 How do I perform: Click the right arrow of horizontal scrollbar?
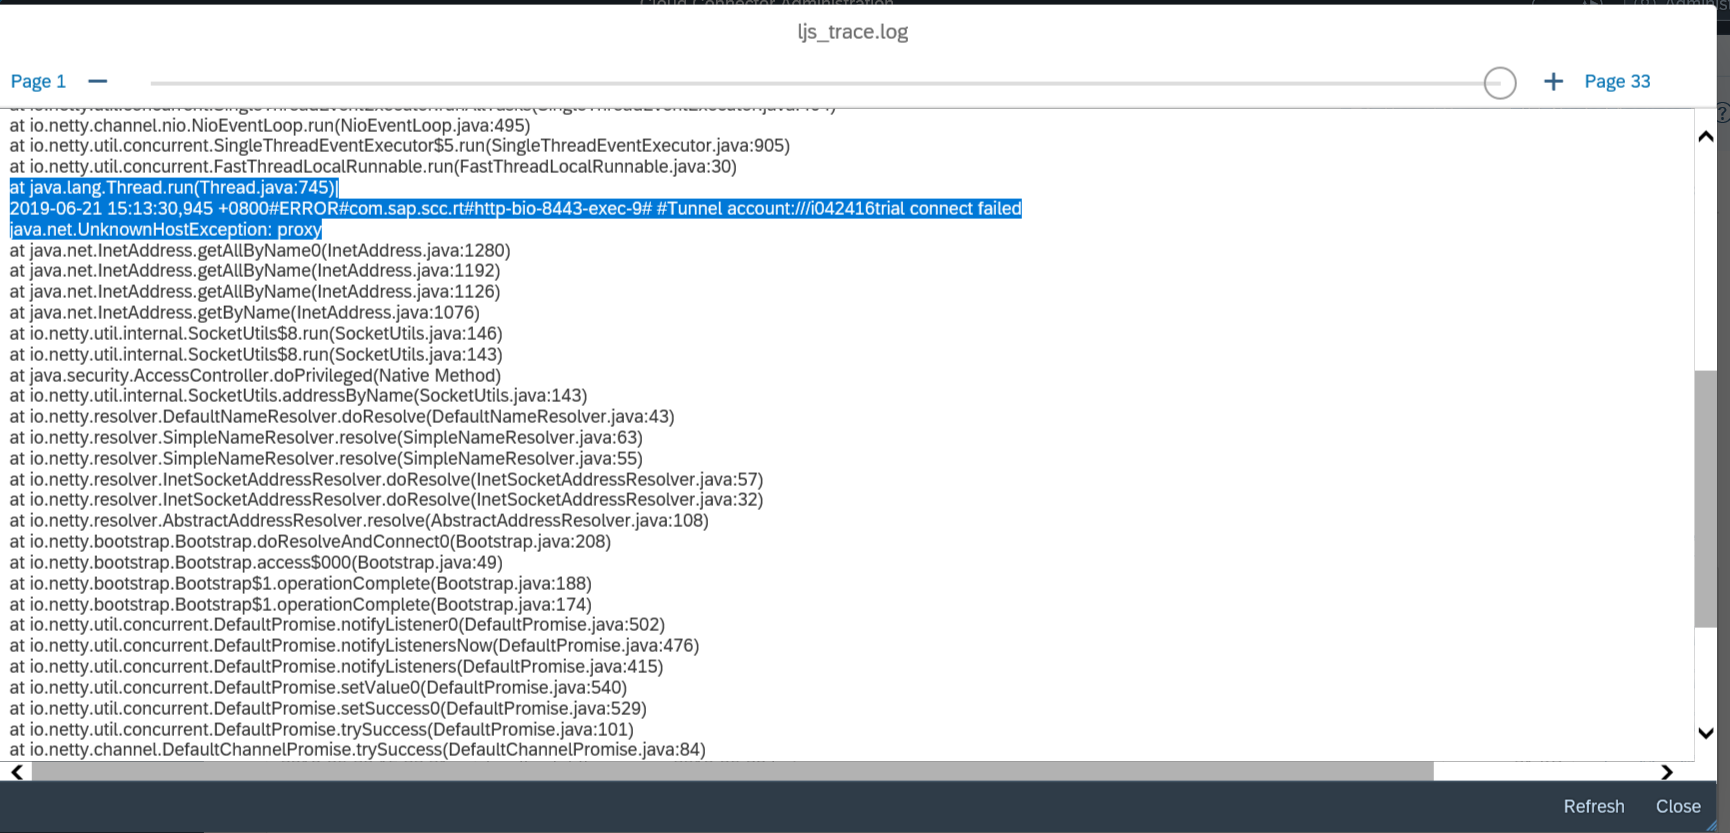coord(1666,772)
